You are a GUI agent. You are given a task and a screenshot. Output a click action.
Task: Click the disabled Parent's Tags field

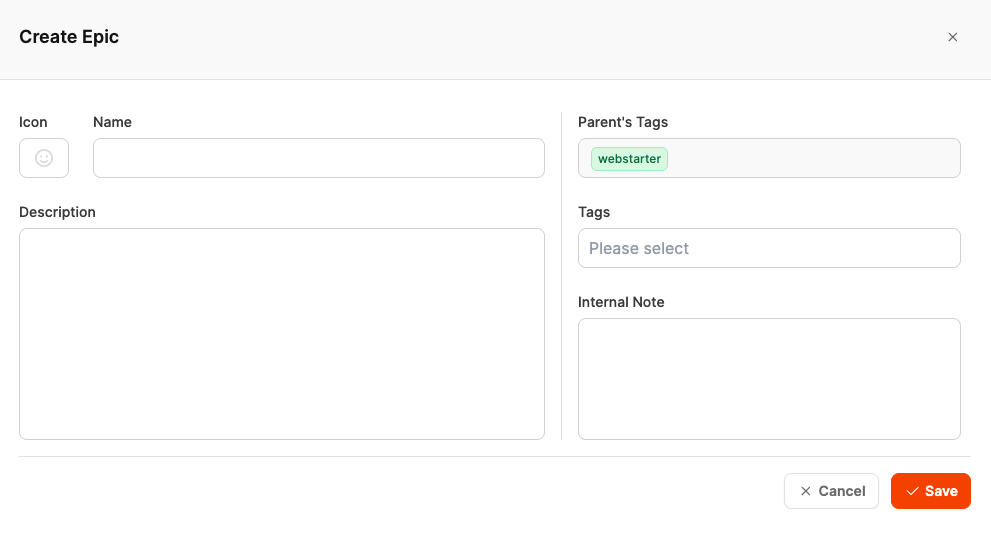[810, 158]
